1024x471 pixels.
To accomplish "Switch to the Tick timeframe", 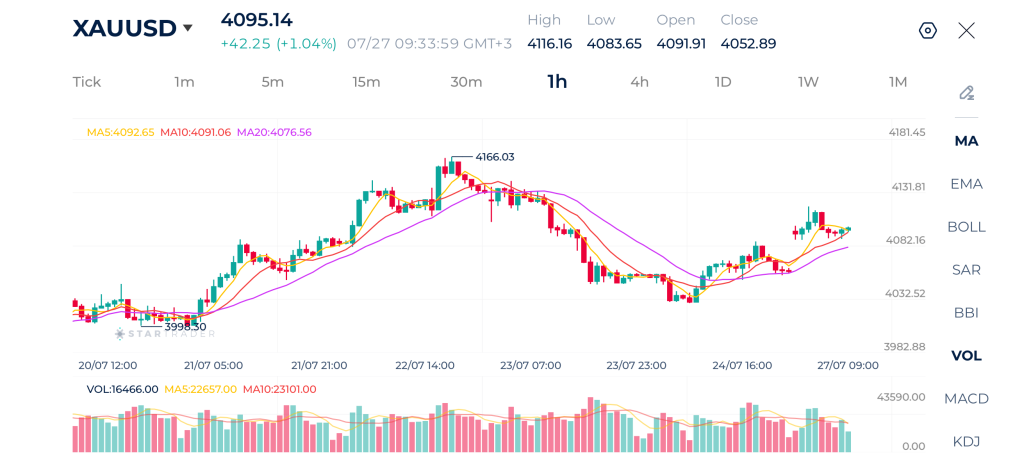I will (87, 82).
